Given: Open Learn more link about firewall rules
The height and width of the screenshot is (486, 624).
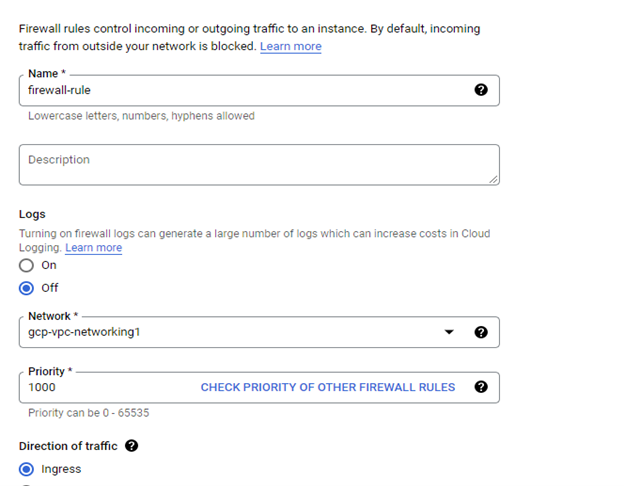Looking at the screenshot, I should (291, 47).
